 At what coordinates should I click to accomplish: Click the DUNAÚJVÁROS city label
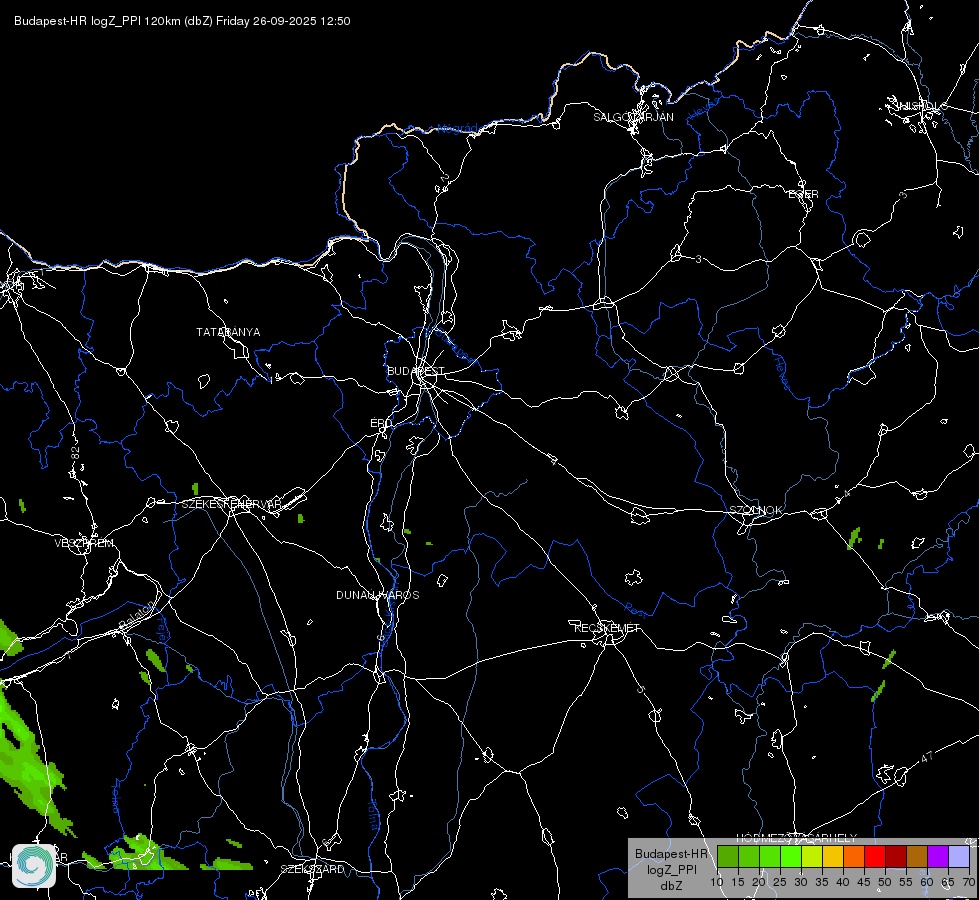point(378,595)
